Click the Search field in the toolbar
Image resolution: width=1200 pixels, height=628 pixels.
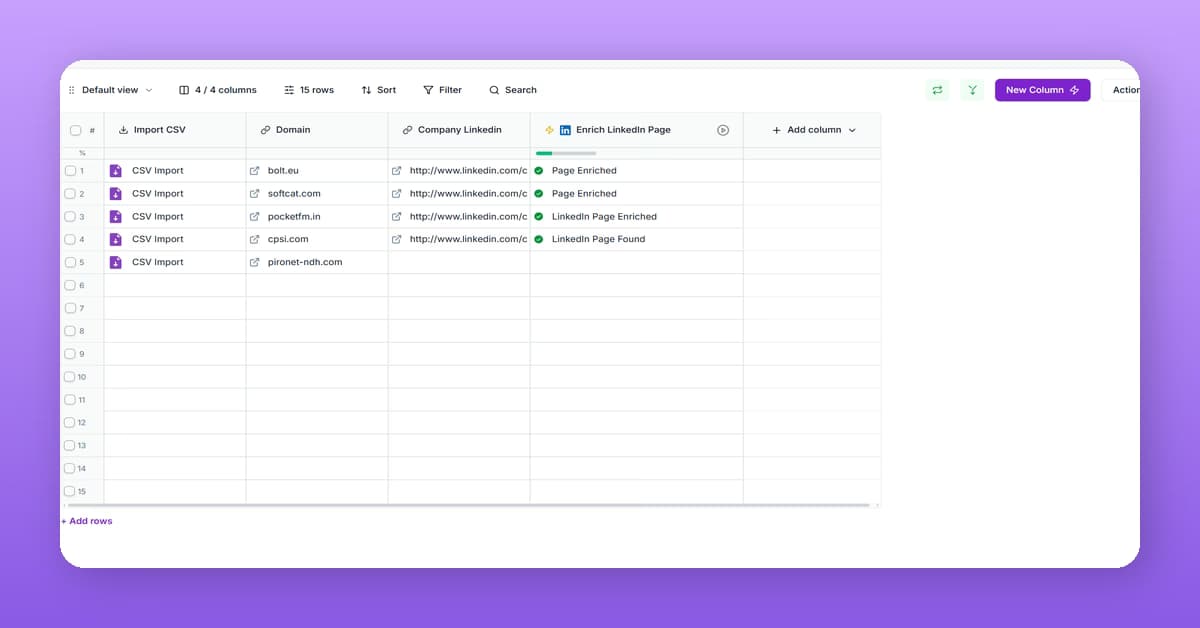pos(512,89)
